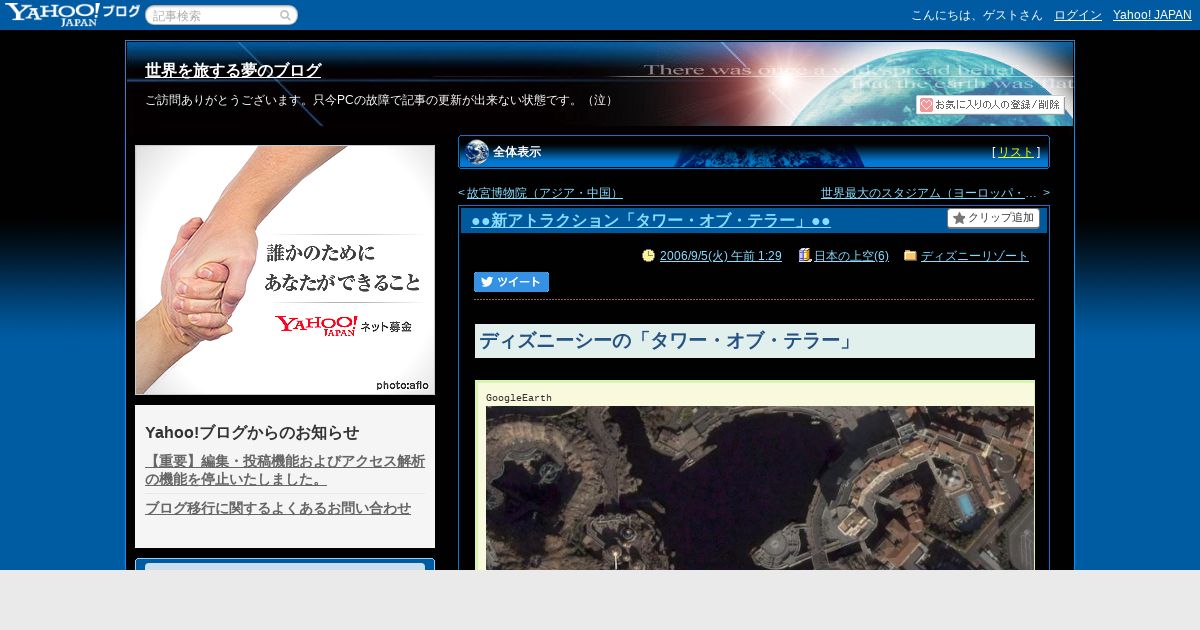Go to next post 世界最大のスタジアム
Viewport: 1200px width, 630px height.
[x=929, y=193]
